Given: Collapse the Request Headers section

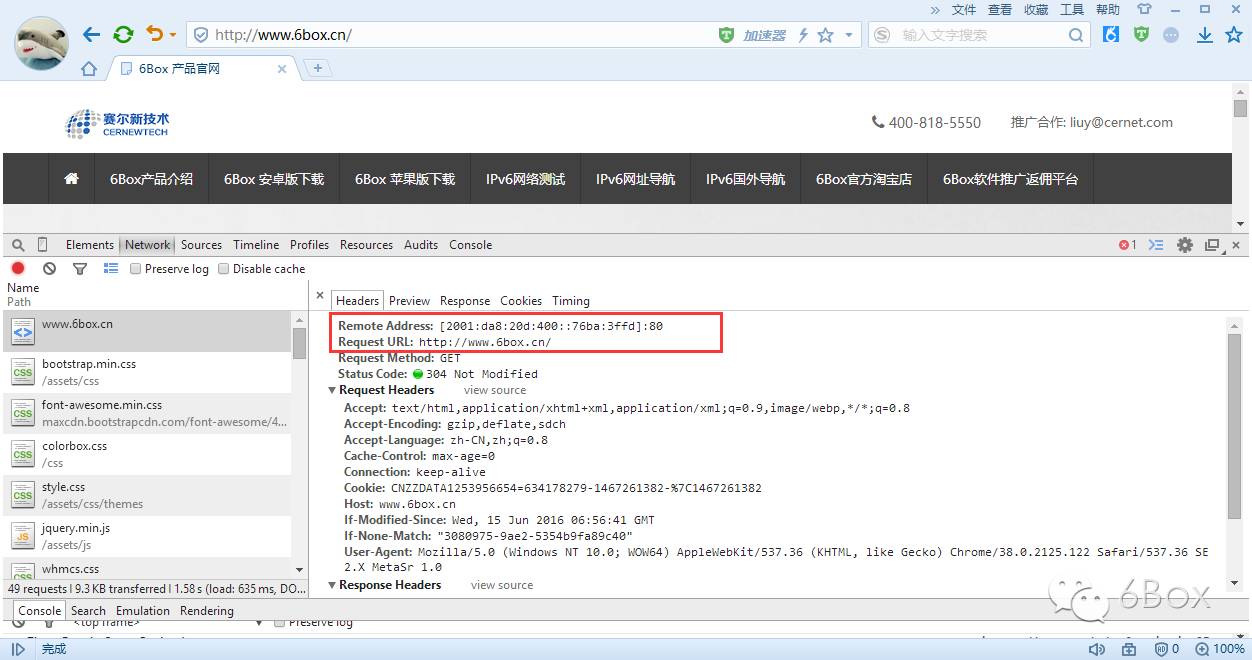Looking at the screenshot, I should [x=333, y=390].
